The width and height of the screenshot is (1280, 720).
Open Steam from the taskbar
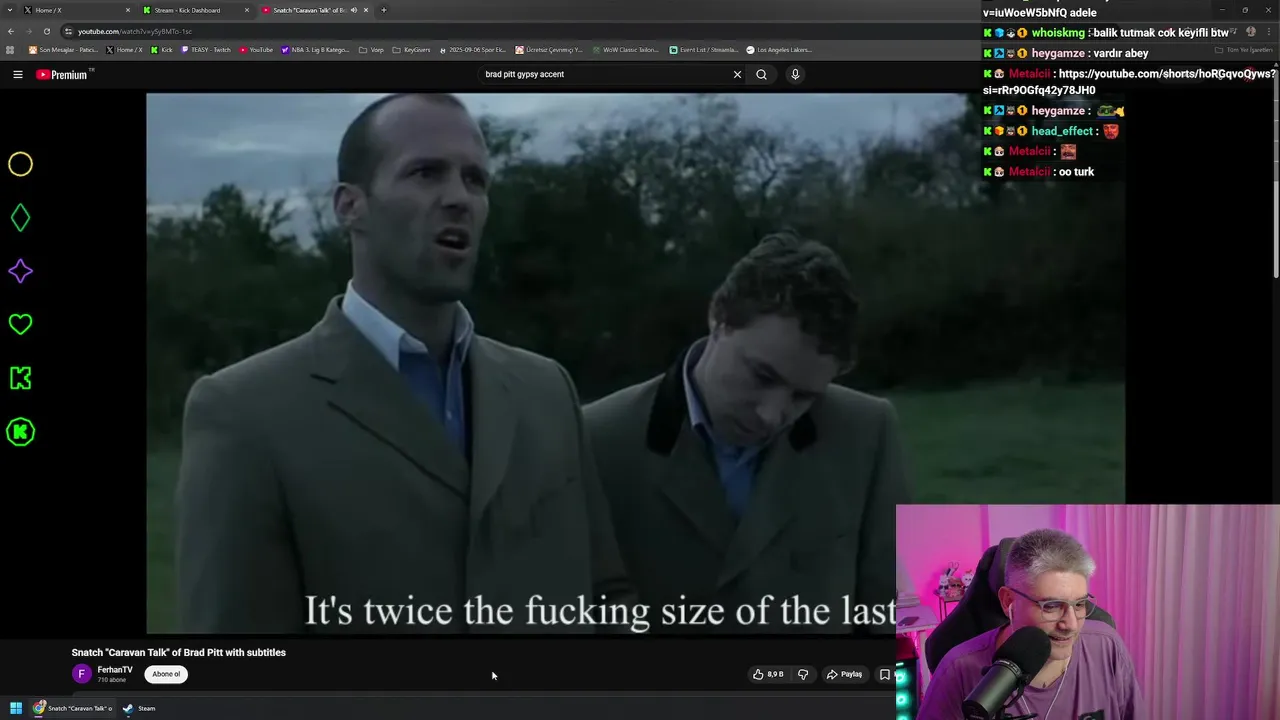(x=139, y=708)
